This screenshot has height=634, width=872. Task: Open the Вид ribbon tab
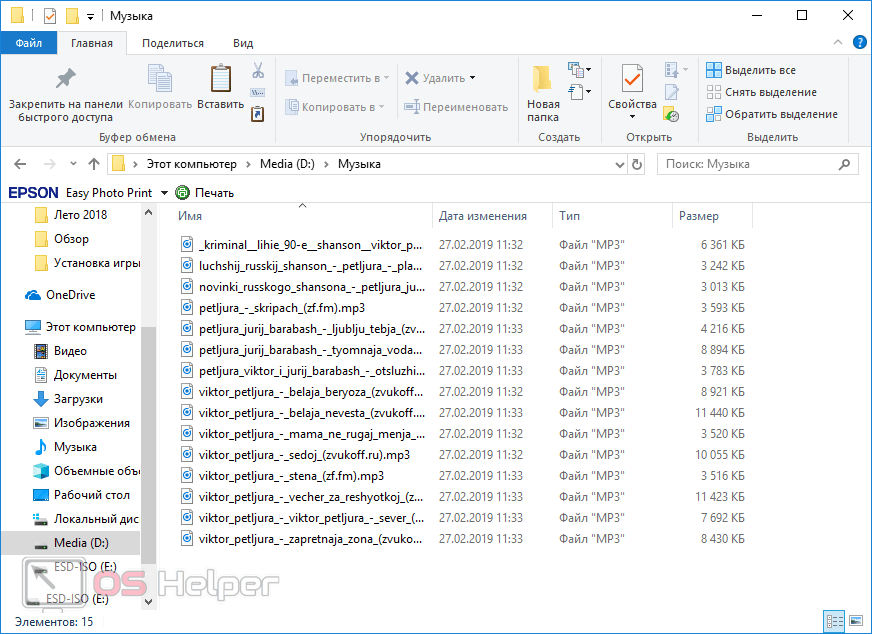coord(243,43)
